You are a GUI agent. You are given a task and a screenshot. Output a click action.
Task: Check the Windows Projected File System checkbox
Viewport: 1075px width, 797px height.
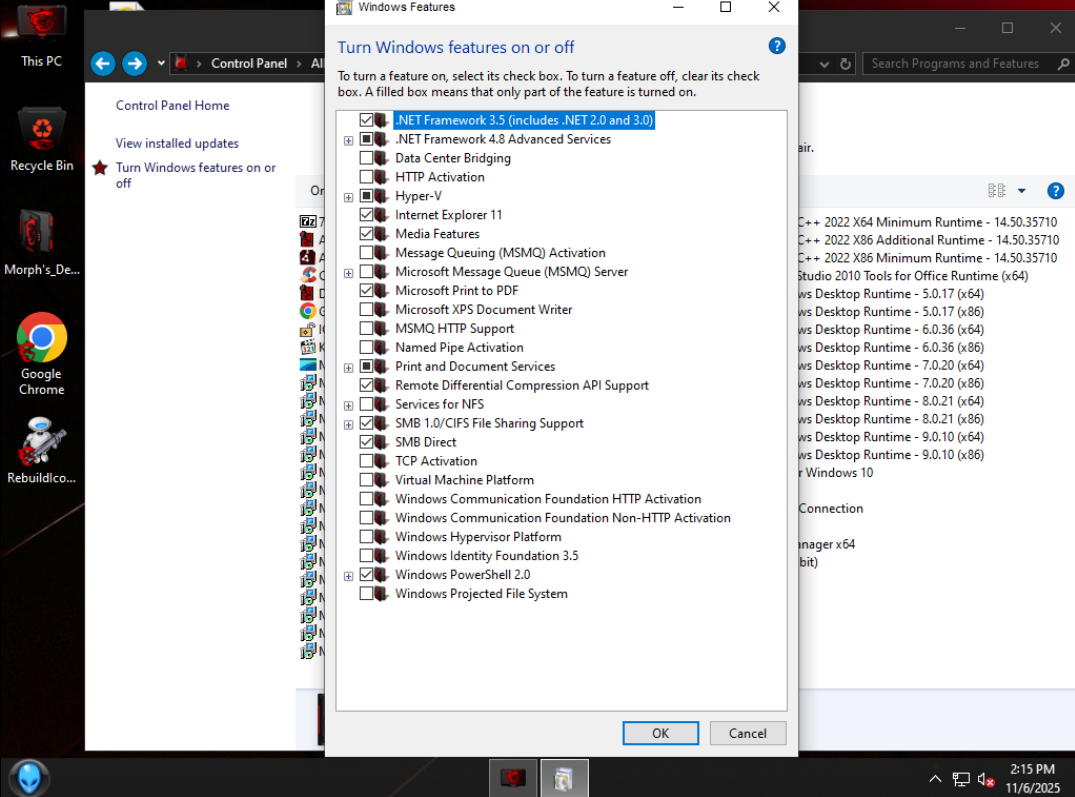pos(366,593)
